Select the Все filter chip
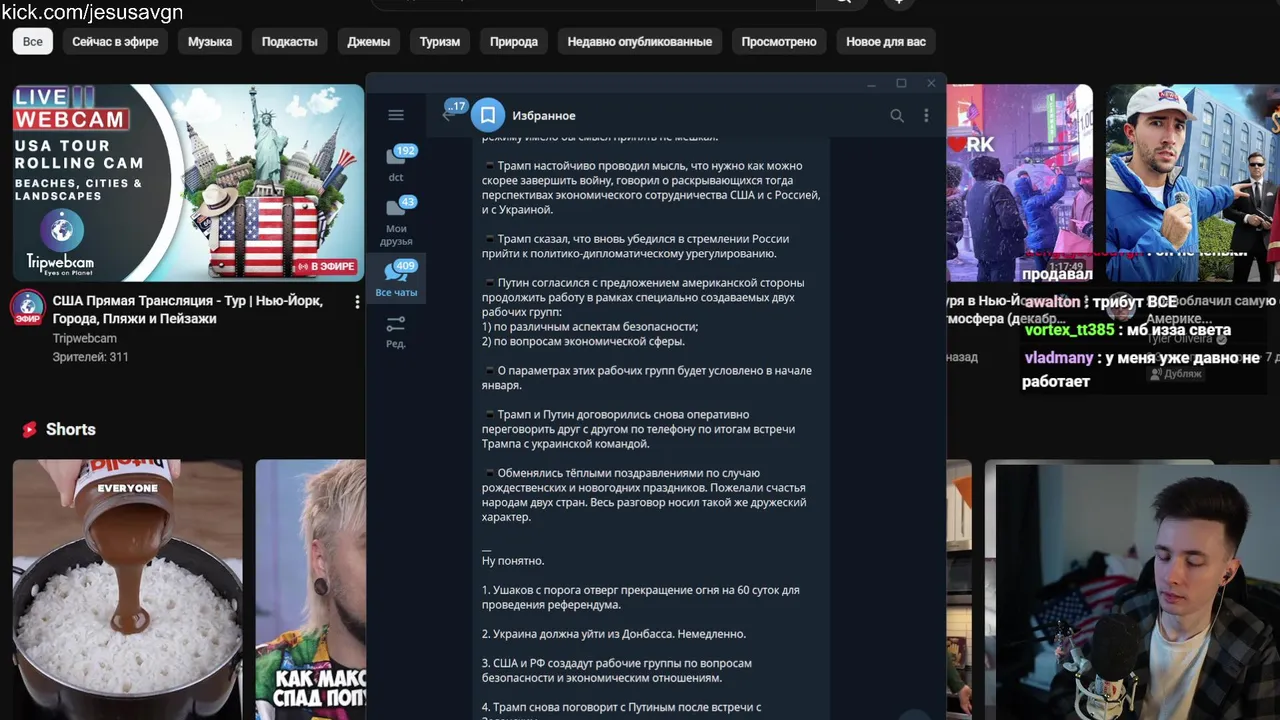This screenshot has width=1280, height=720. (x=33, y=41)
